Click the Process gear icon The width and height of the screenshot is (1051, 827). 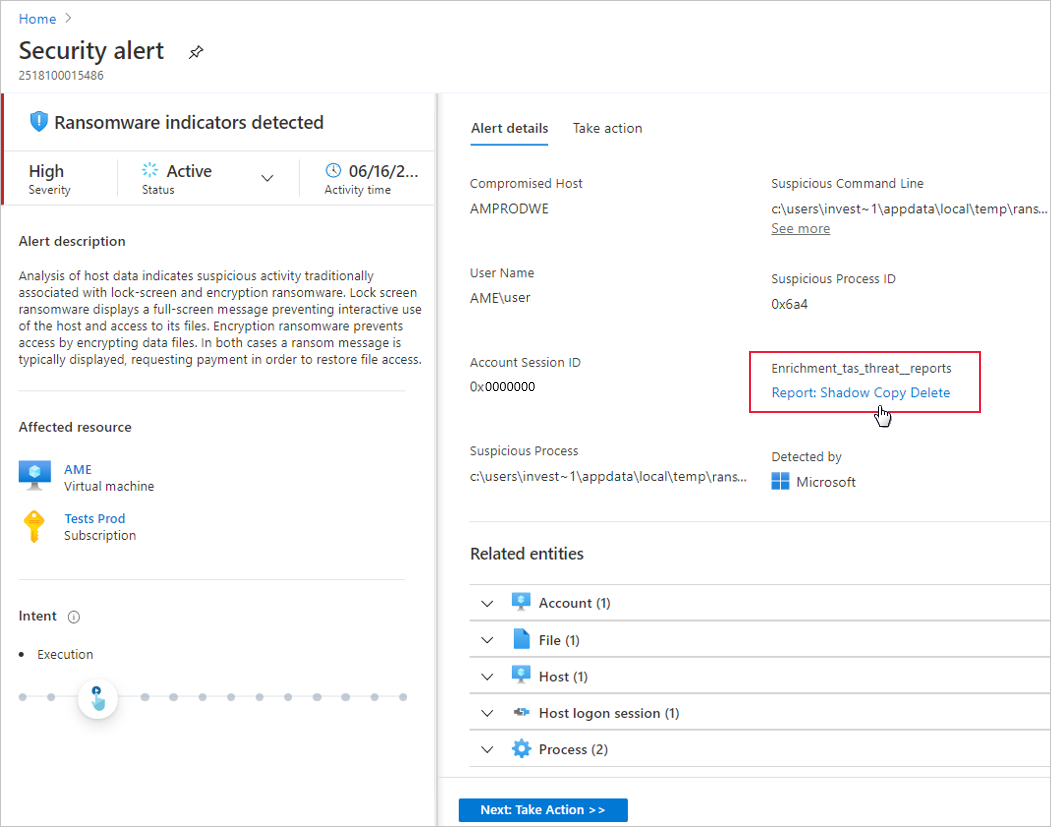coord(521,749)
